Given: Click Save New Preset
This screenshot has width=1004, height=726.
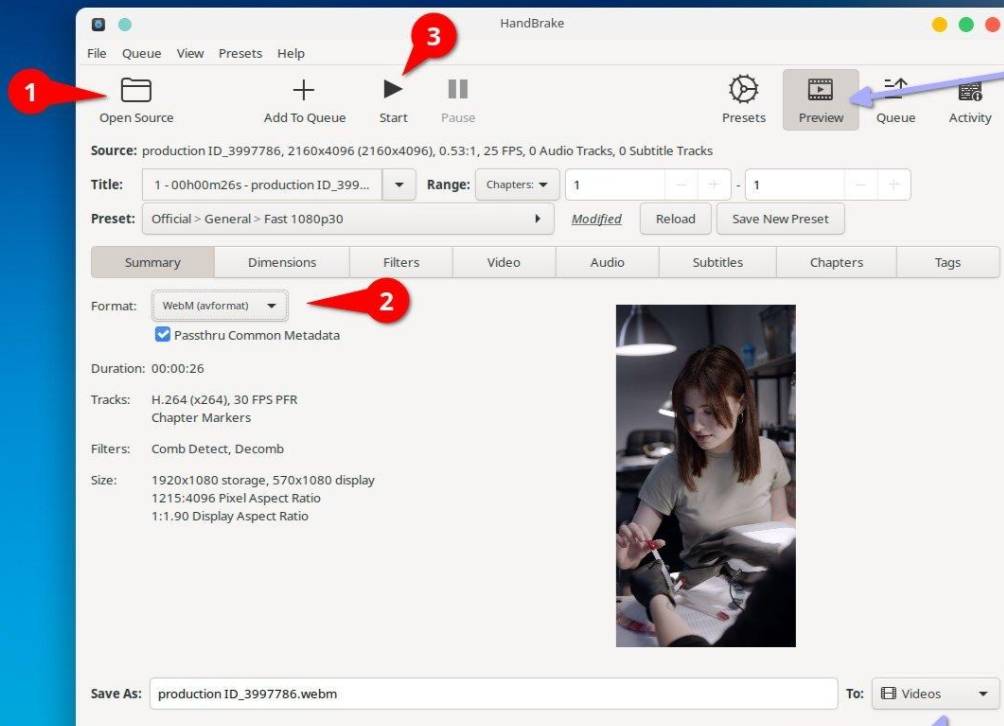Looking at the screenshot, I should 781,218.
